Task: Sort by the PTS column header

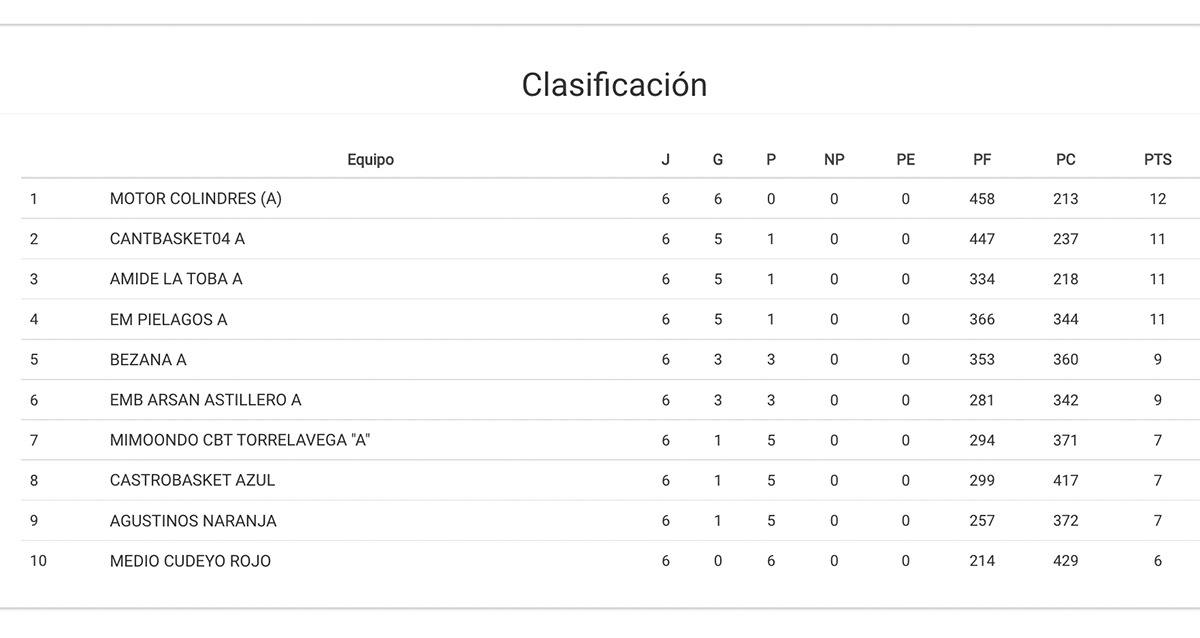Action: pyautogui.click(x=1157, y=160)
